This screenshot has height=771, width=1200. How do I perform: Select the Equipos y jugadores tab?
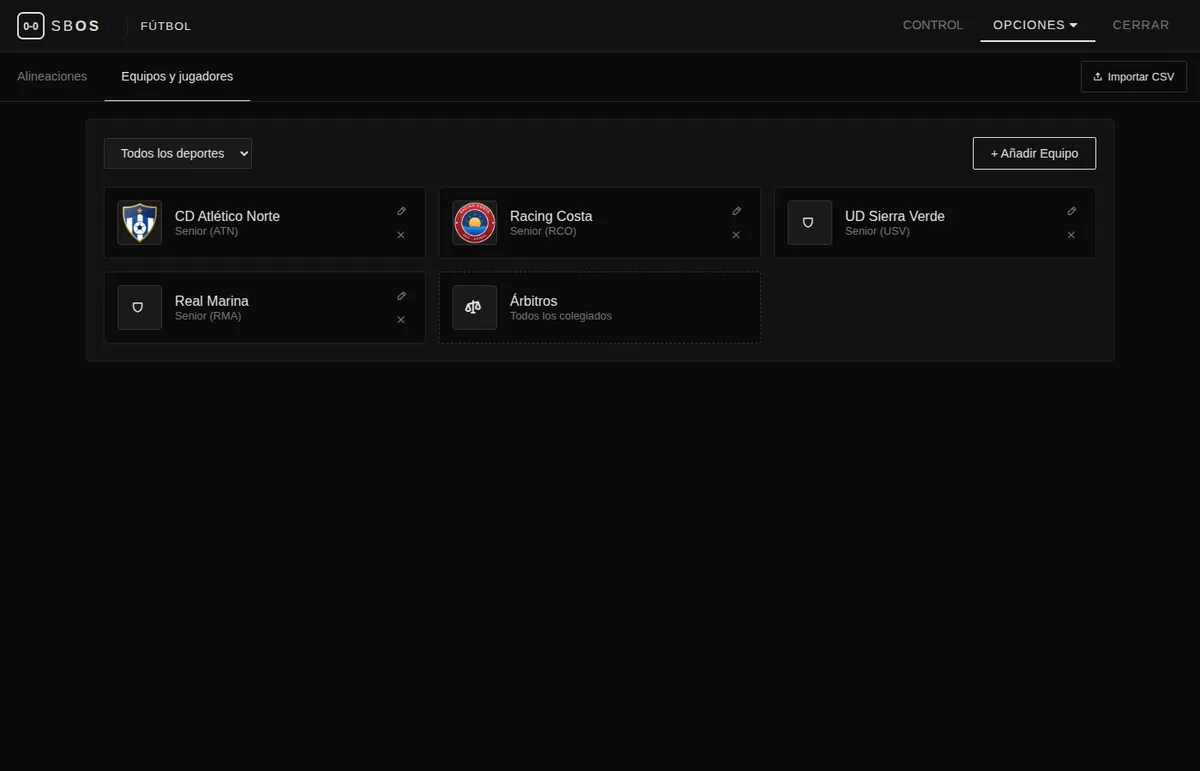[x=177, y=76]
